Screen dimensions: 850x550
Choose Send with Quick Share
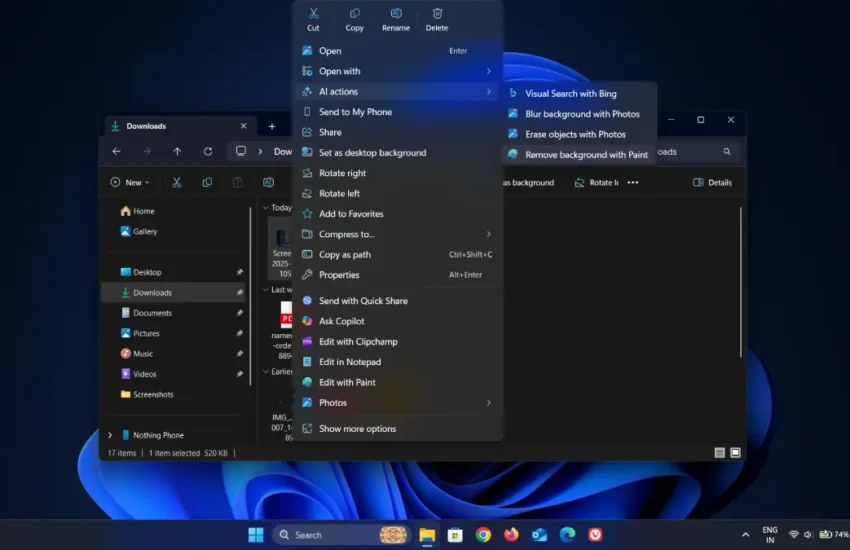pos(397,301)
